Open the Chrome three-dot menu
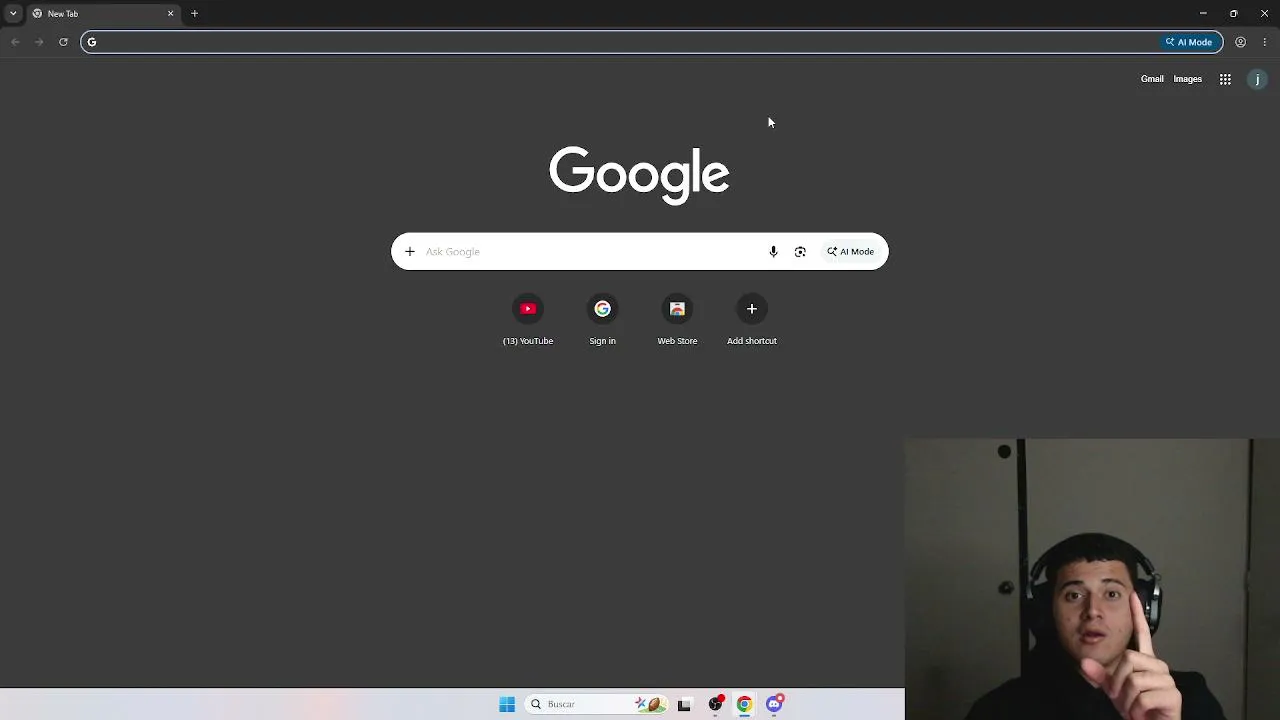Image resolution: width=1280 pixels, height=720 pixels. [1265, 42]
